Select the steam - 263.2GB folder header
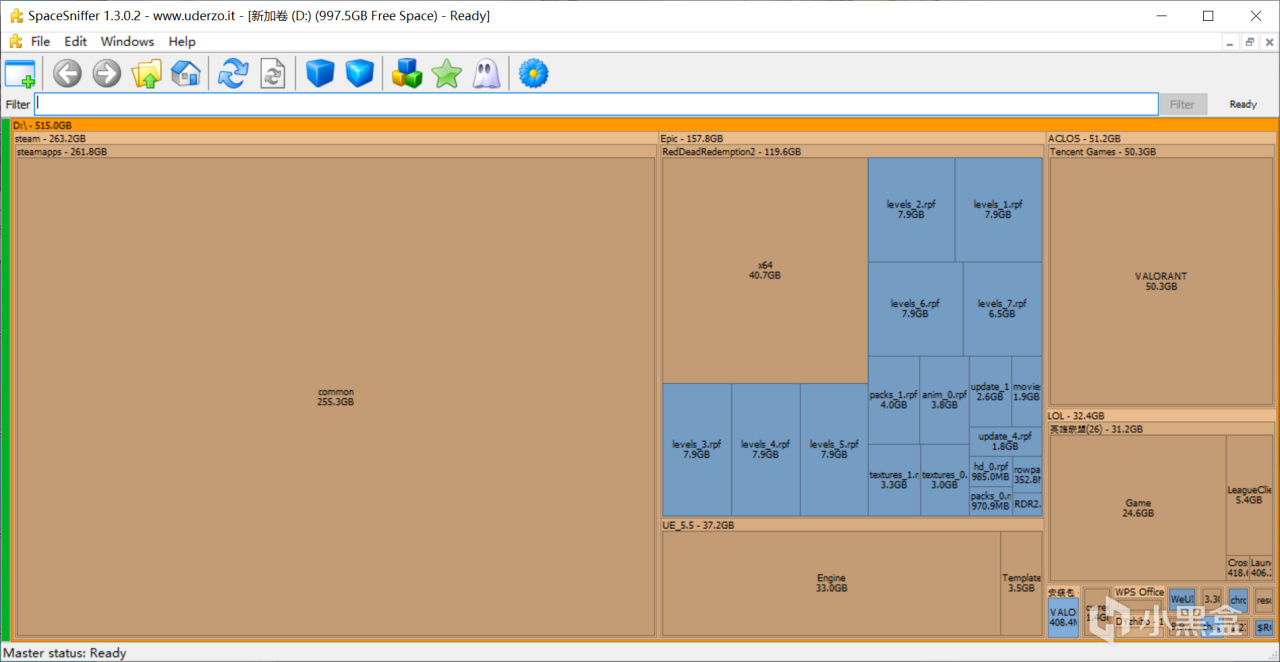This screenshot has width=1280, height=662. click(334, 139)
